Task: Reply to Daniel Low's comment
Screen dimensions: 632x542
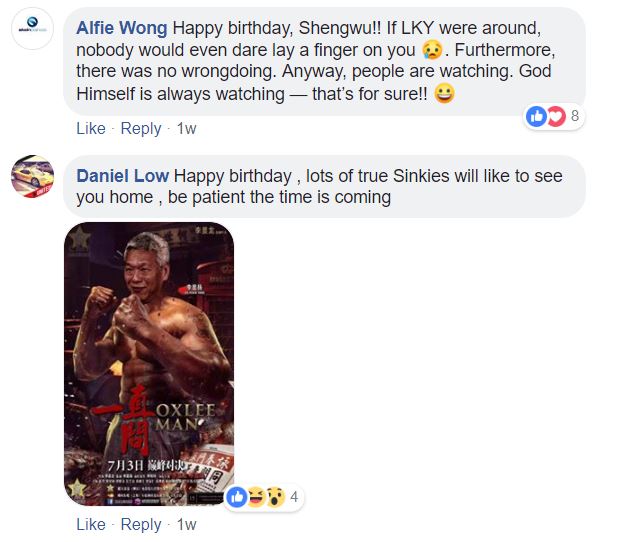Action: point(141,525)
